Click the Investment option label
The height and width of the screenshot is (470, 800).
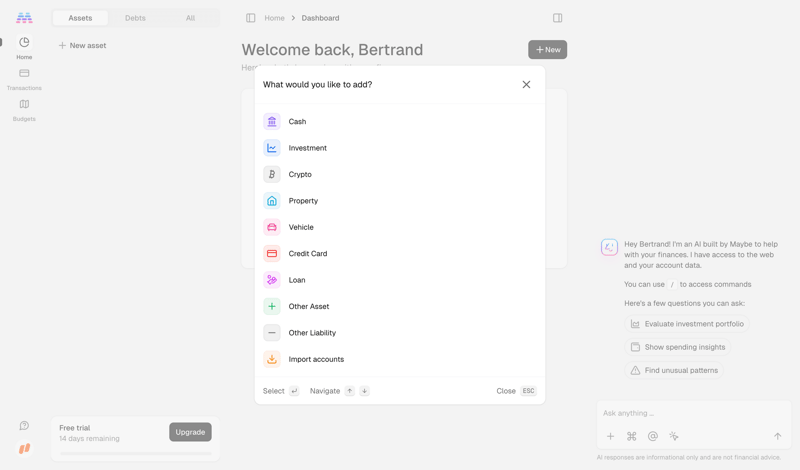pyautogui.click(x=308, y=148)
